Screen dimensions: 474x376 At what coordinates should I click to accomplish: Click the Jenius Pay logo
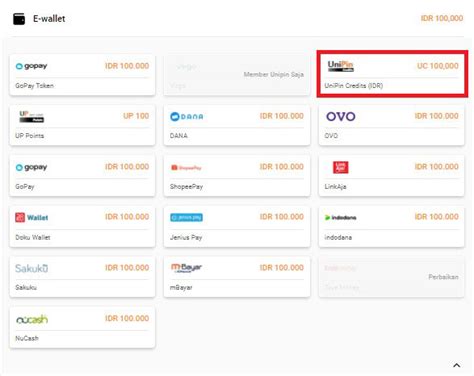(x=186, y=218)
